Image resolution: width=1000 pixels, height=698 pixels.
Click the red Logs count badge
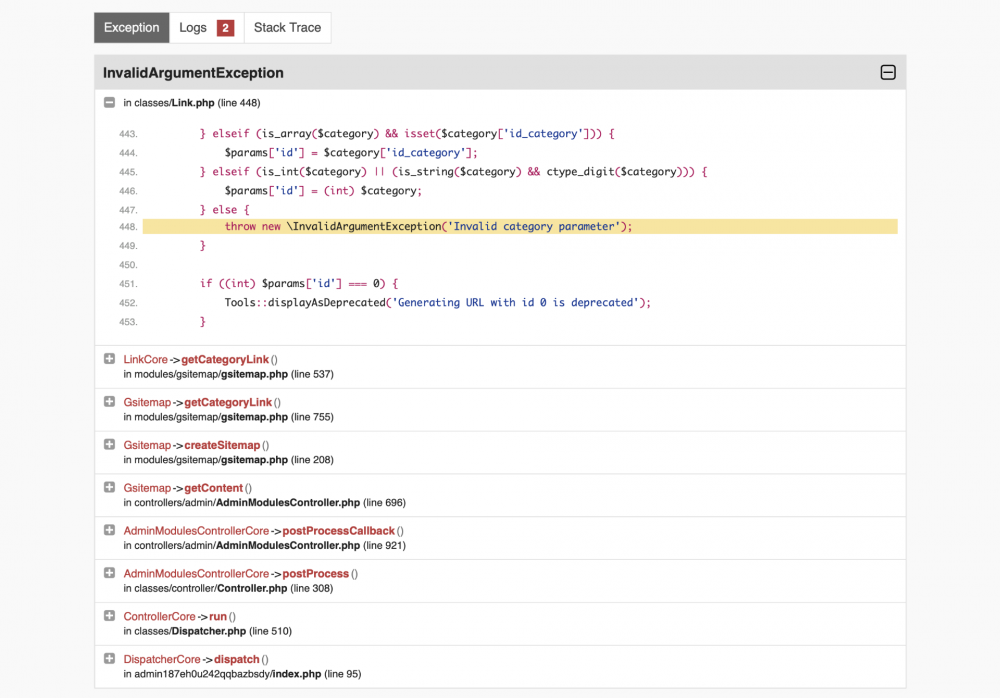(x=225, y=28)
